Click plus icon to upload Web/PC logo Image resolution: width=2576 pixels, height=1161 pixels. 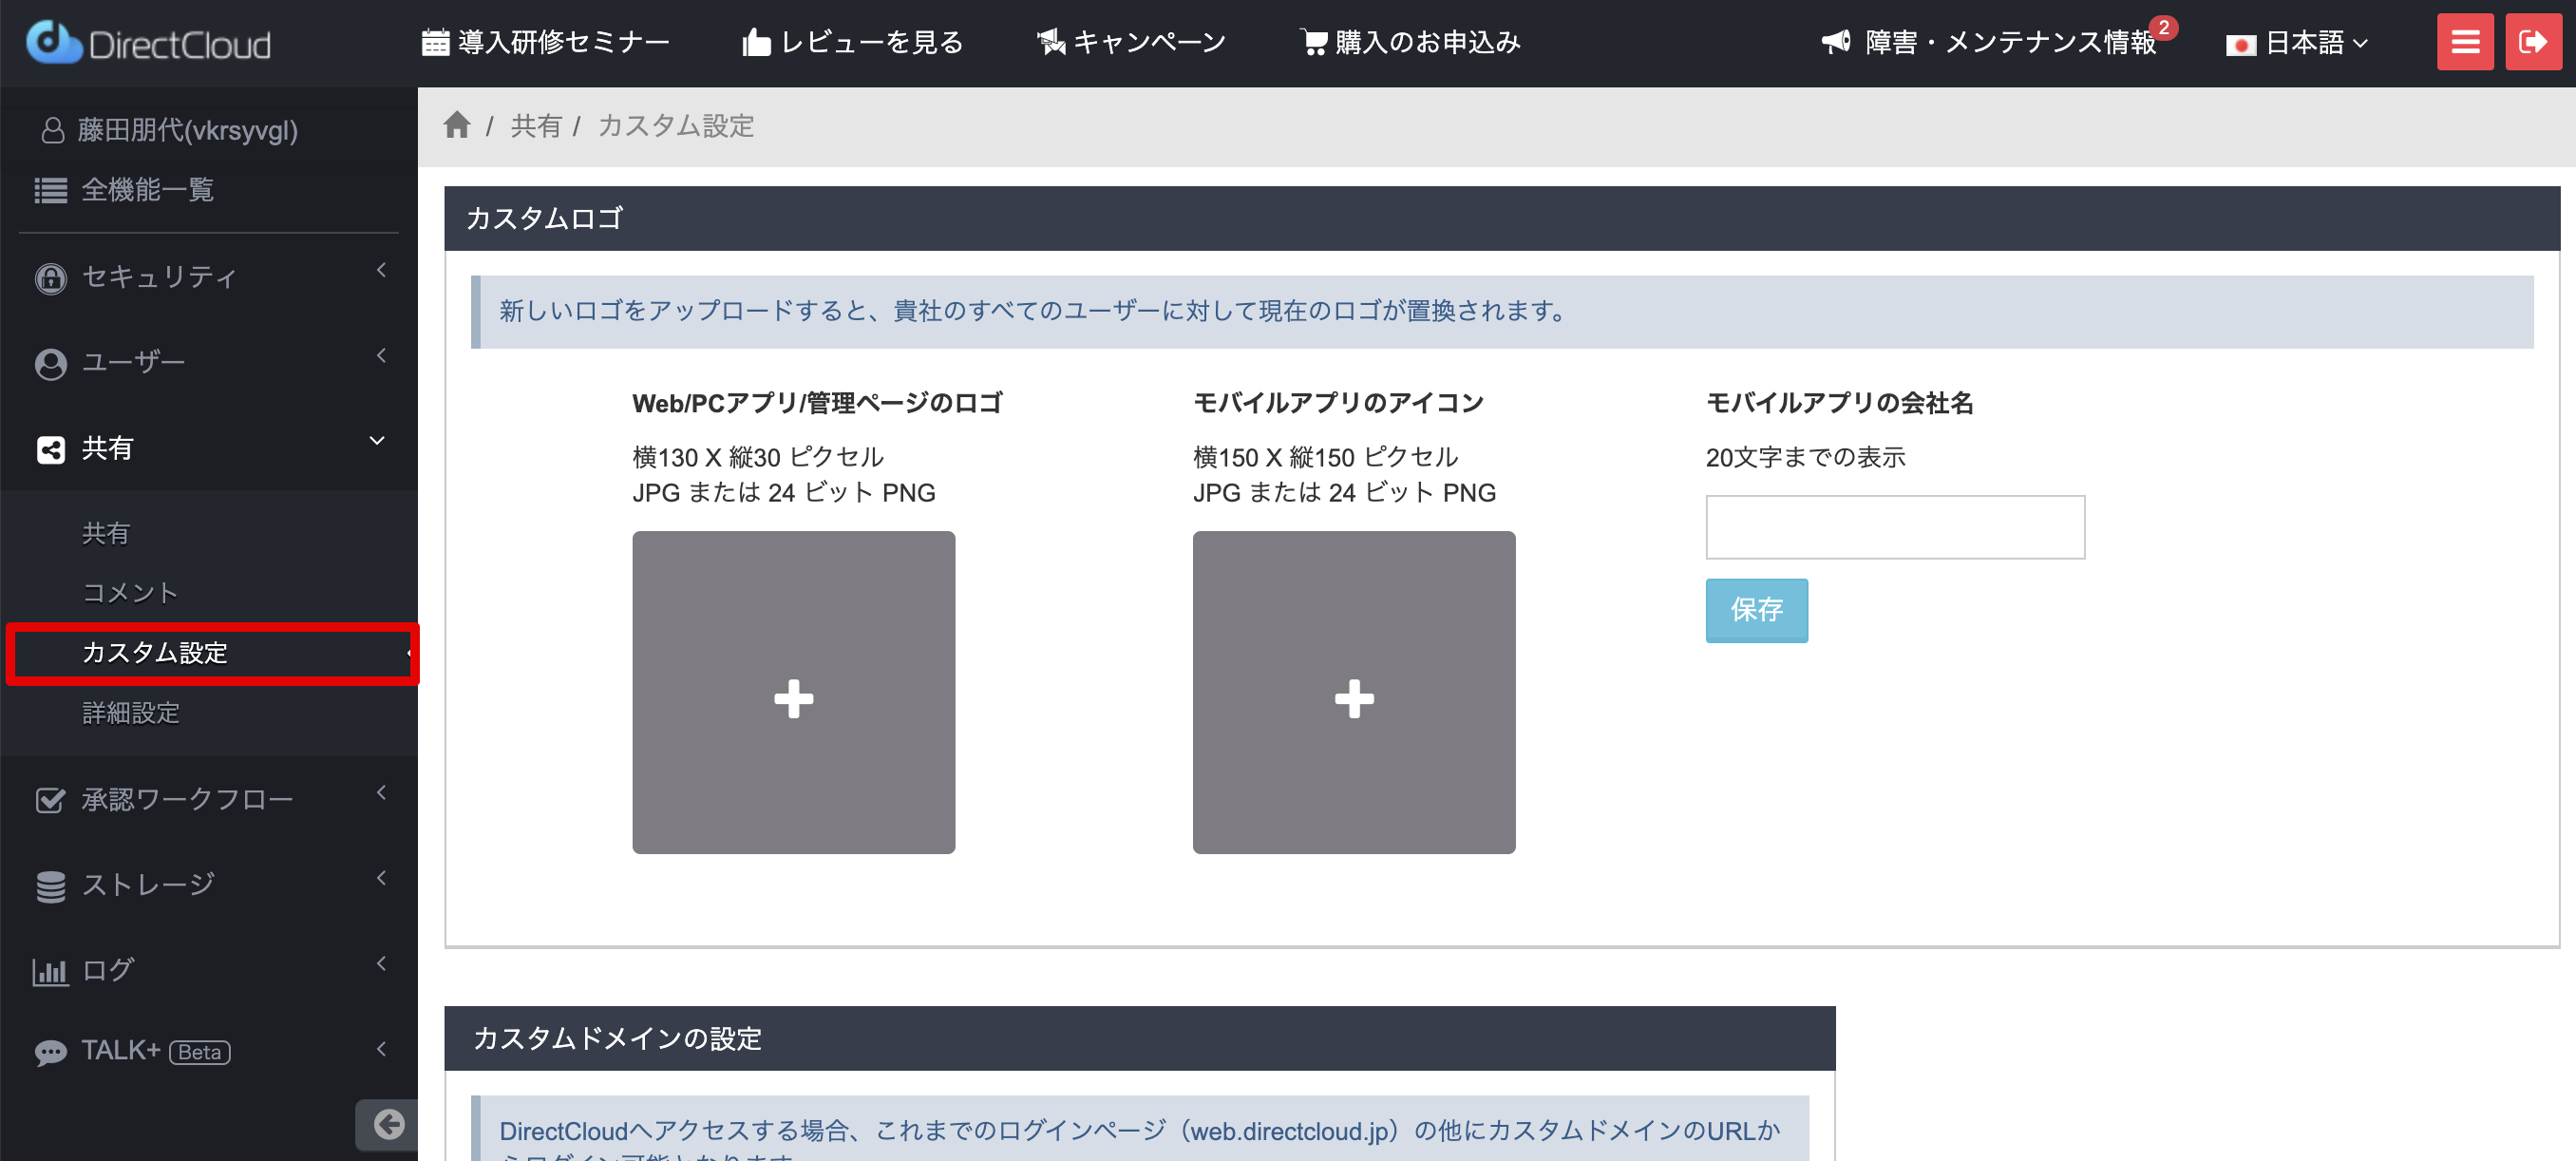pos(793,697)
